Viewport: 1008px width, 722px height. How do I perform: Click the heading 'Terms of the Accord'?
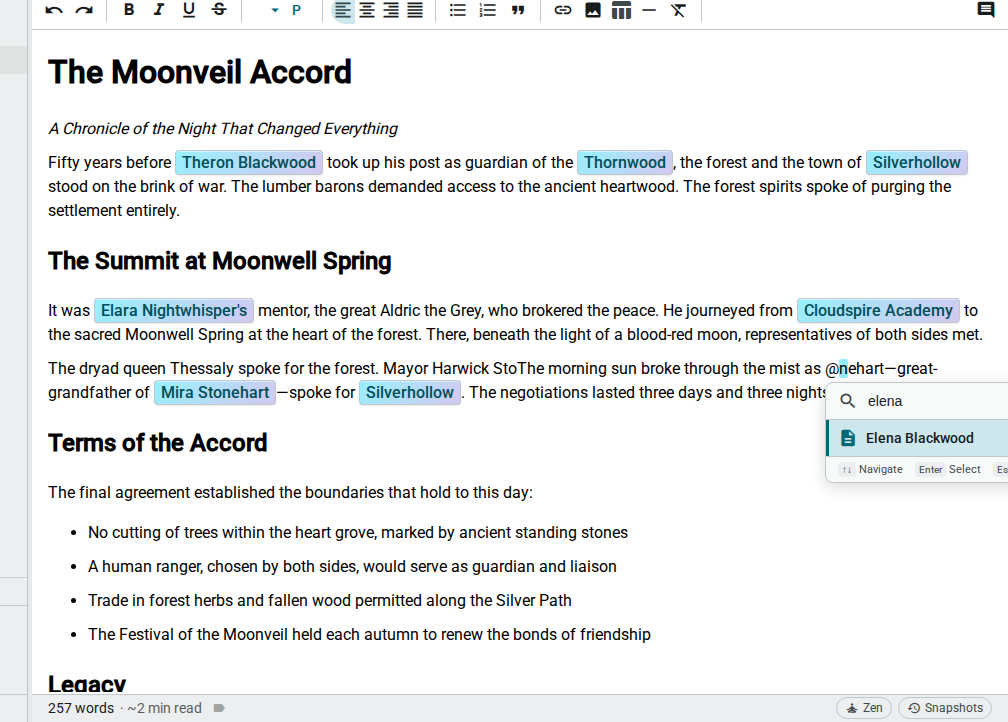(x=158, y=443)
